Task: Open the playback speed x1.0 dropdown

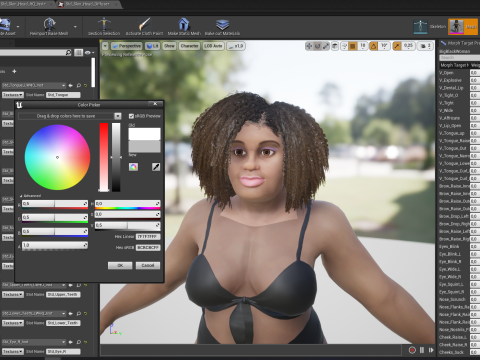Action: tap(236, 46)
